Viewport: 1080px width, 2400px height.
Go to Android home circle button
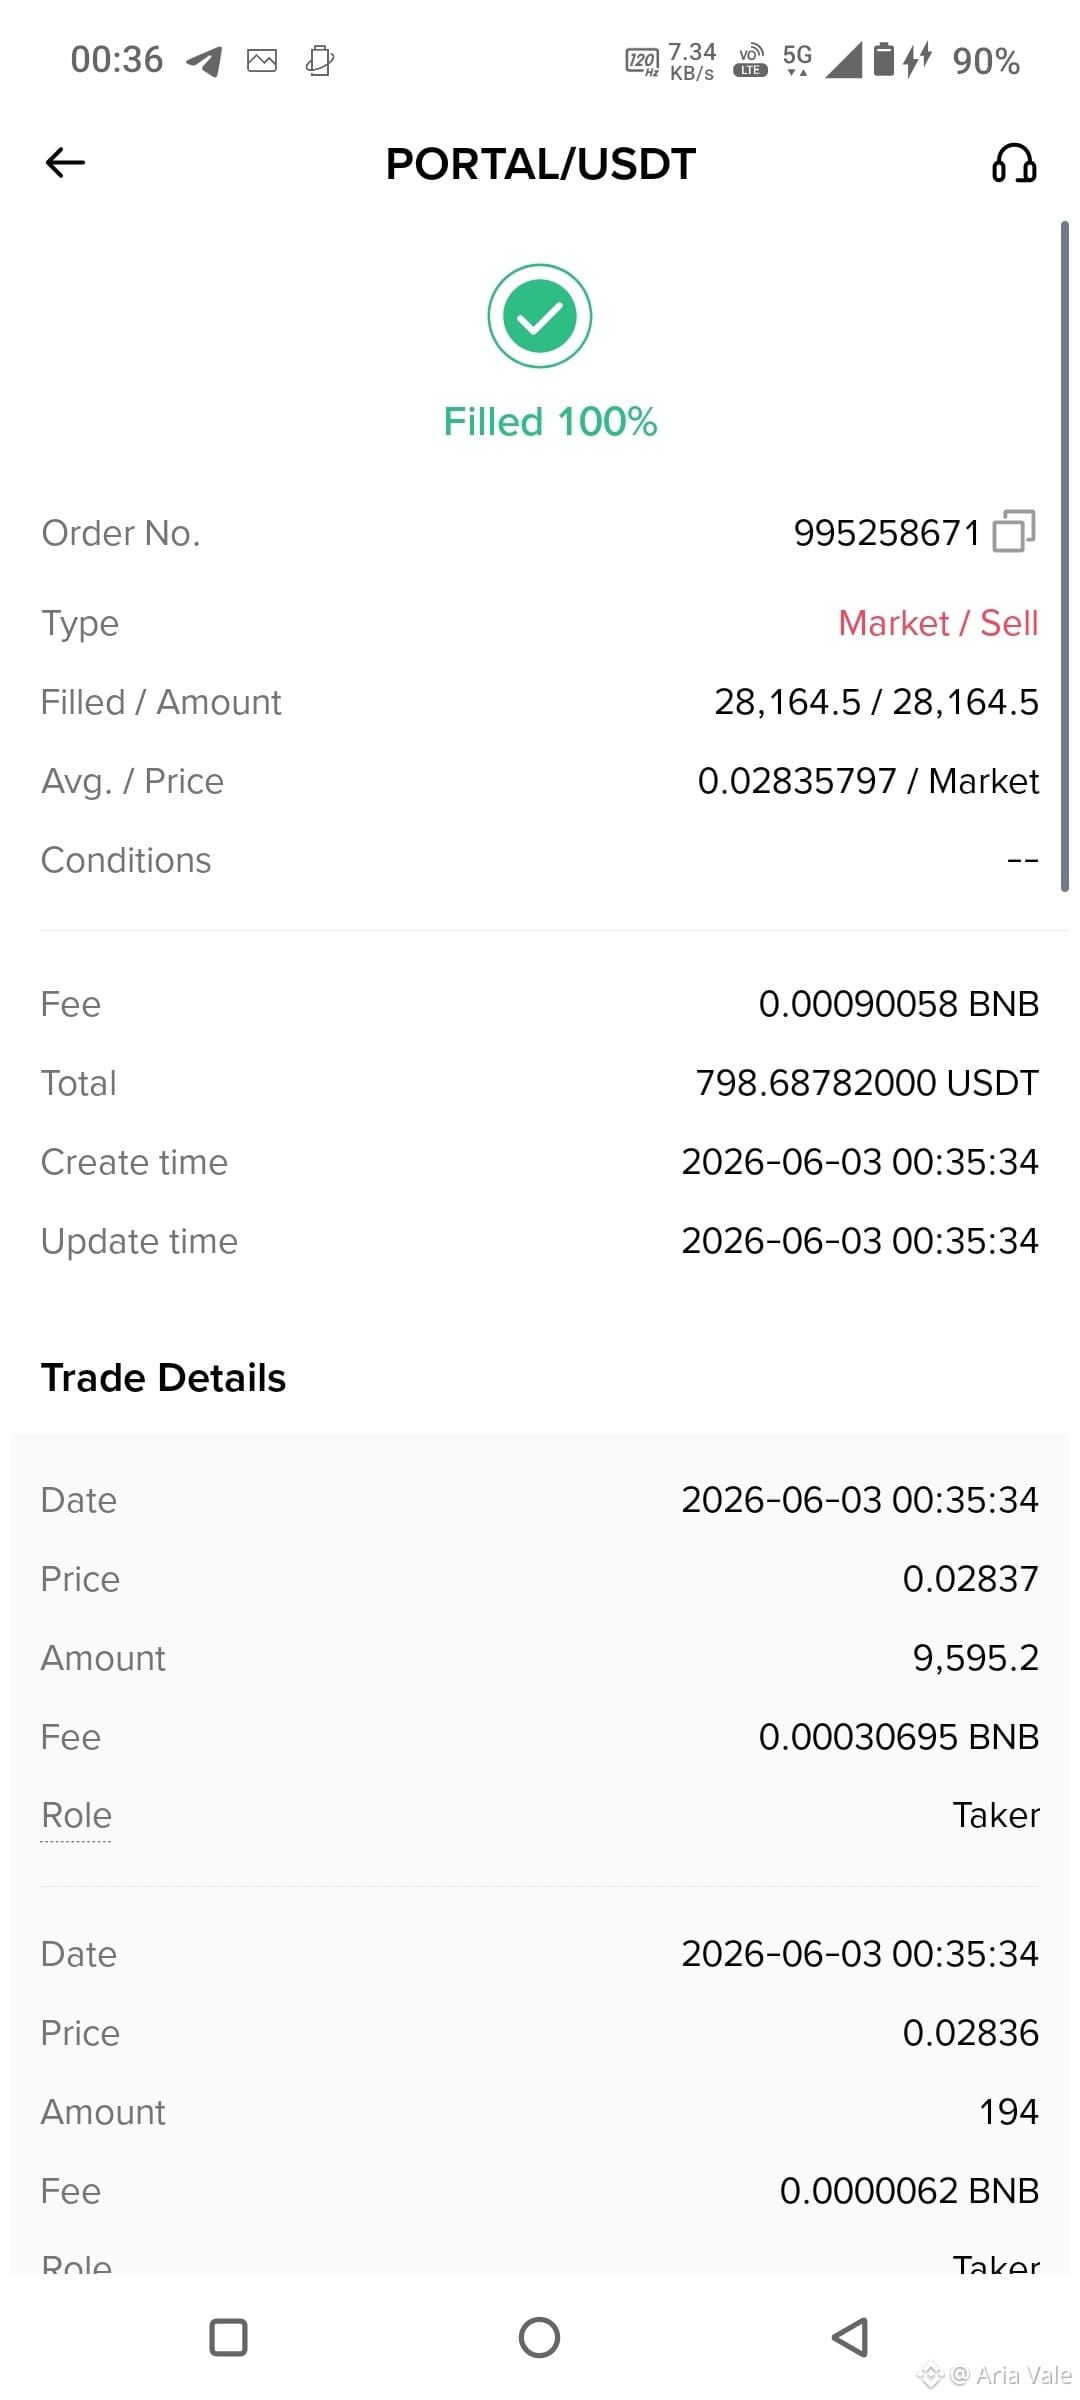click(x=540, y=2338)
